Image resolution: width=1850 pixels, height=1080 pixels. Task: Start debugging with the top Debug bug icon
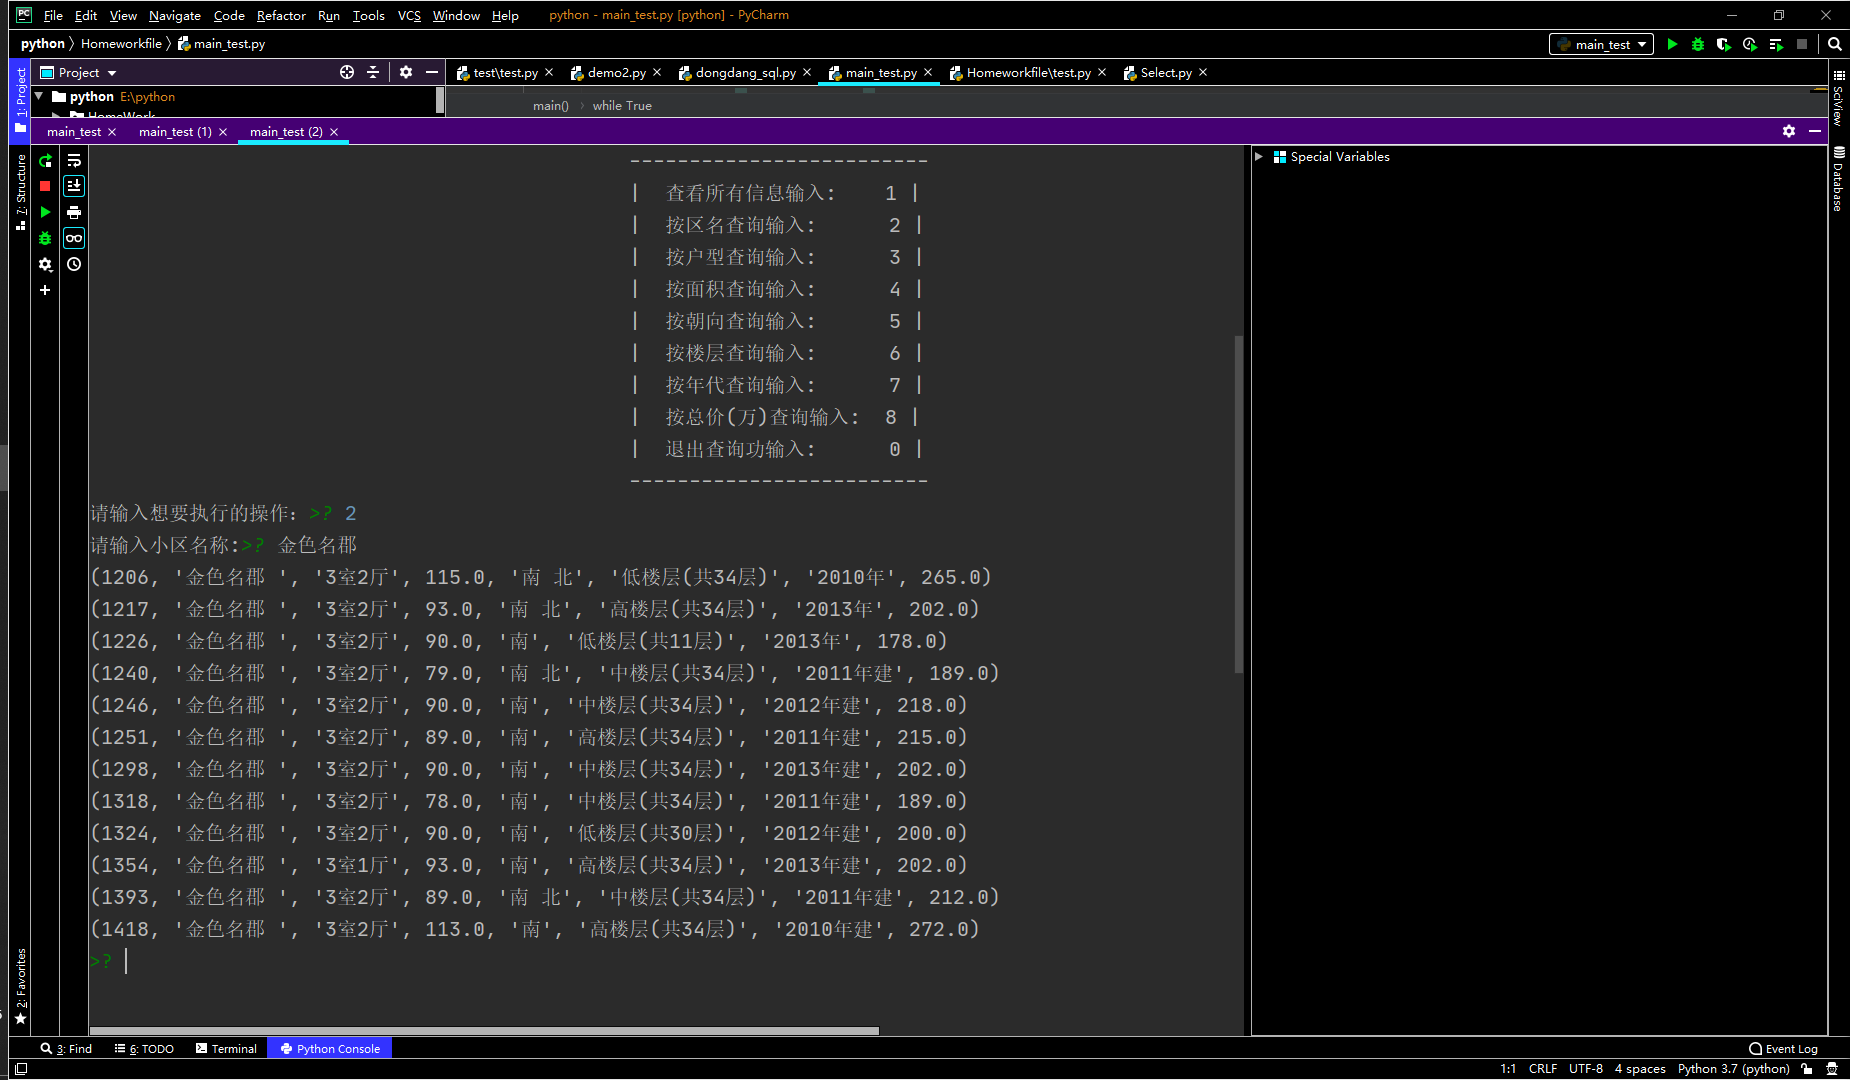click(x=1698, y=44)
